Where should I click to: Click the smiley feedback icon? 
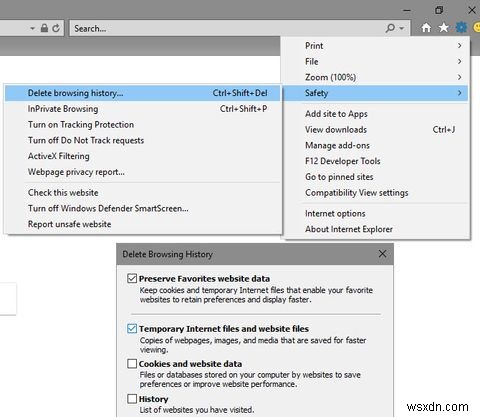pos(477,27)
